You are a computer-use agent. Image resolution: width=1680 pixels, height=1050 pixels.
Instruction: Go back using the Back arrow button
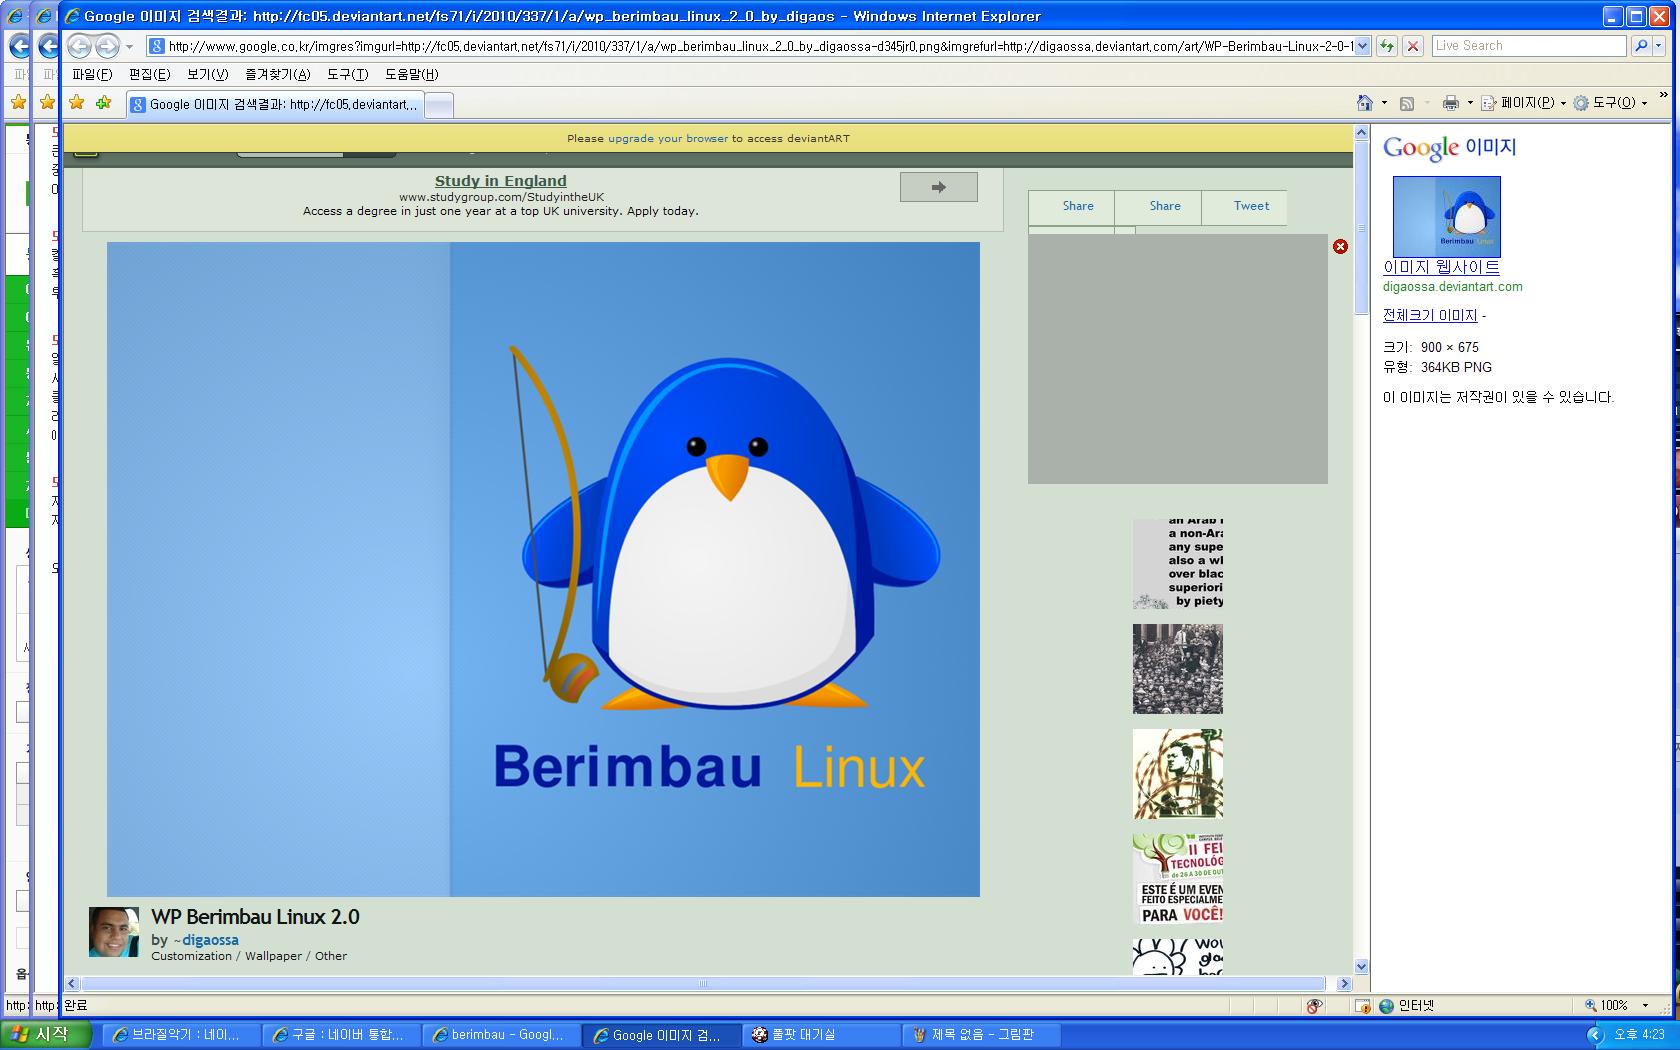click(80, 46)
